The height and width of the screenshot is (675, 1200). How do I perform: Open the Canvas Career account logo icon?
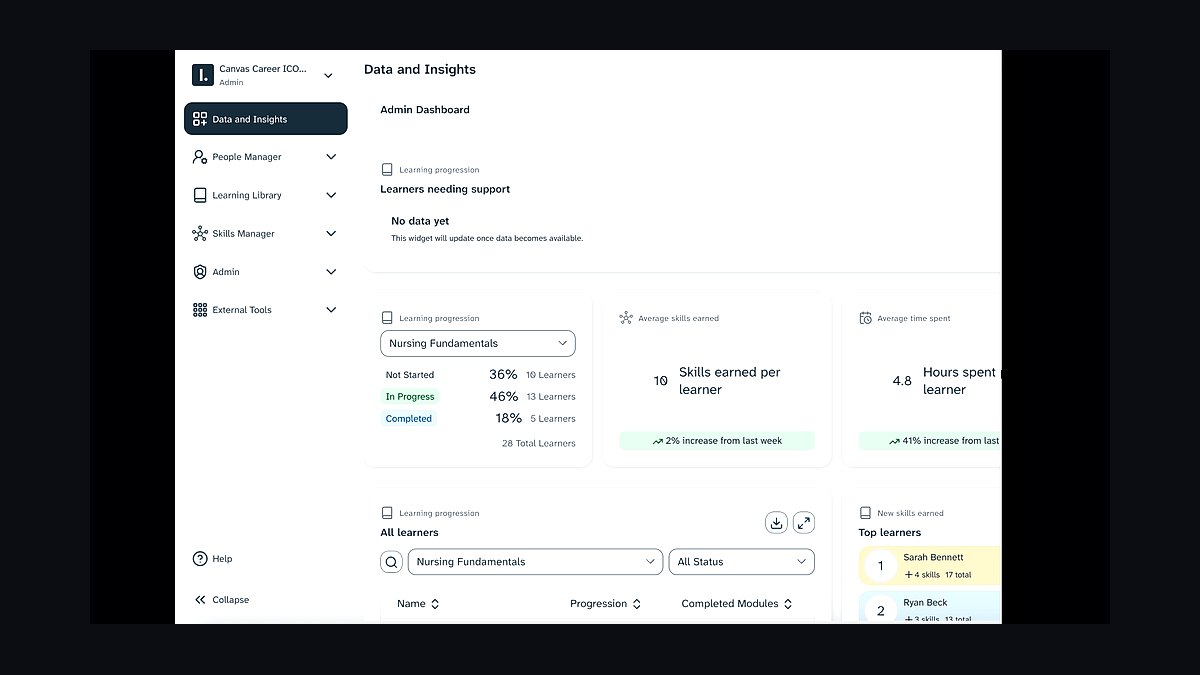coord(203,75)
